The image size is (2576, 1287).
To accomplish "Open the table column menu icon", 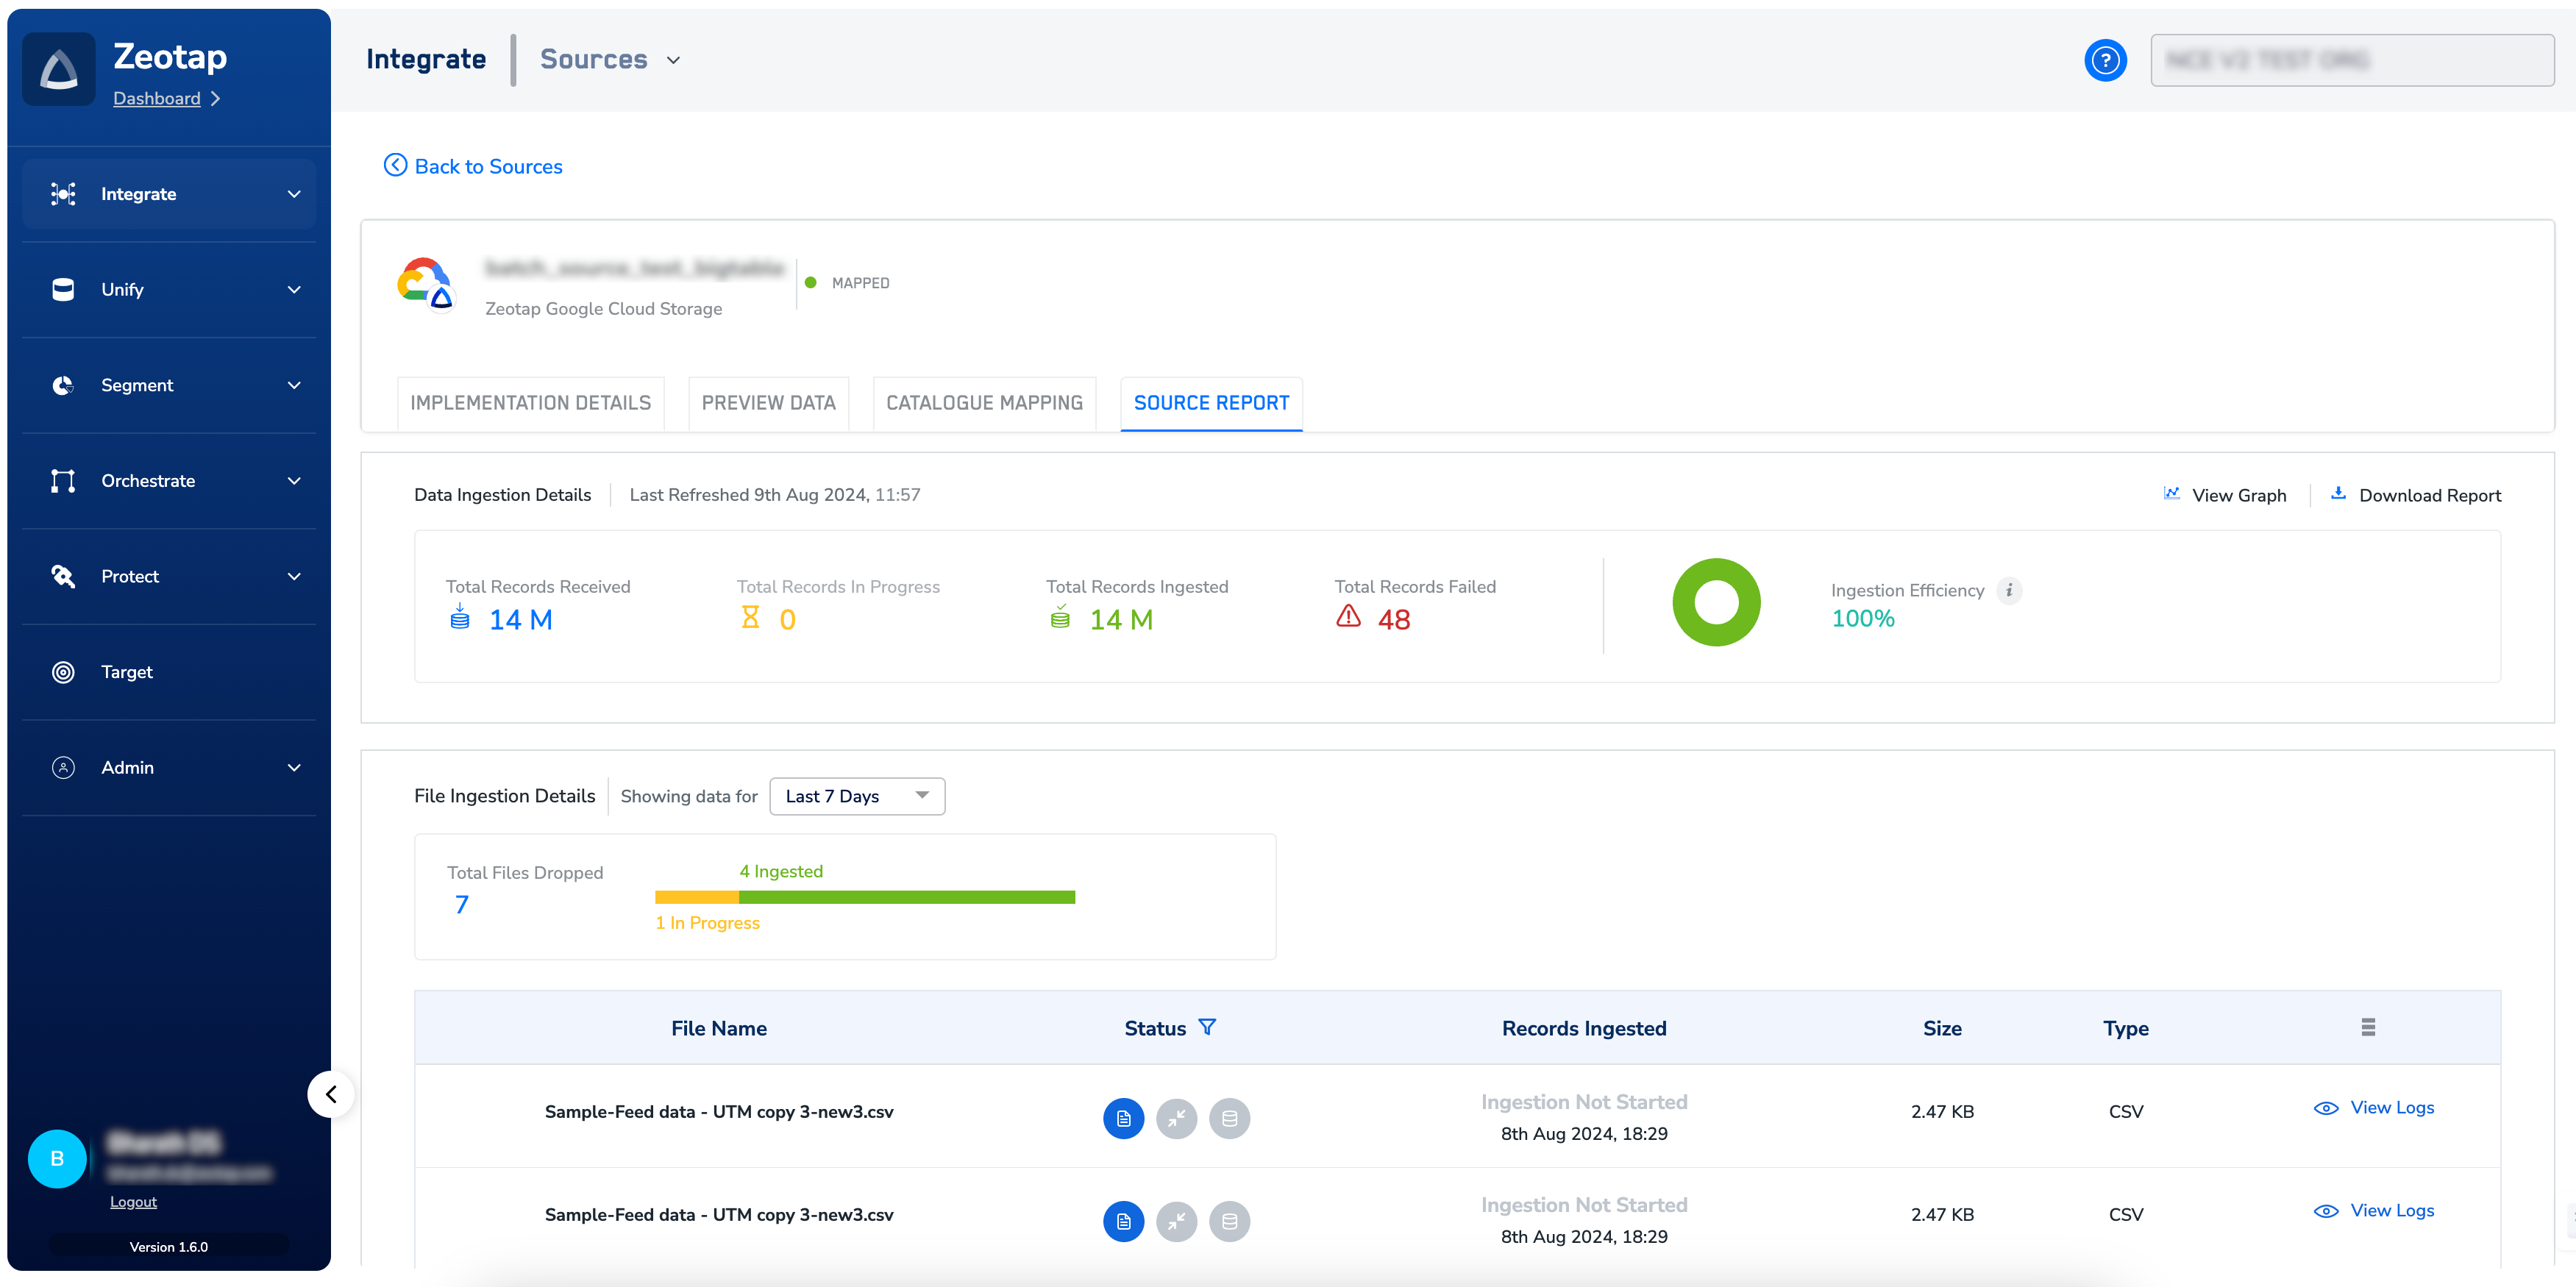I will pos(2368,1027).
